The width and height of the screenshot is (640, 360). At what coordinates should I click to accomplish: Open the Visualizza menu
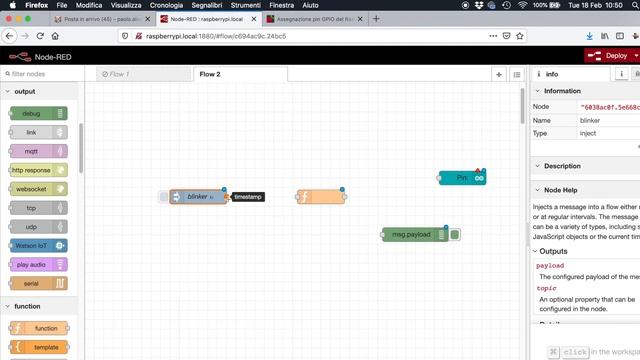tap(126, 5)
